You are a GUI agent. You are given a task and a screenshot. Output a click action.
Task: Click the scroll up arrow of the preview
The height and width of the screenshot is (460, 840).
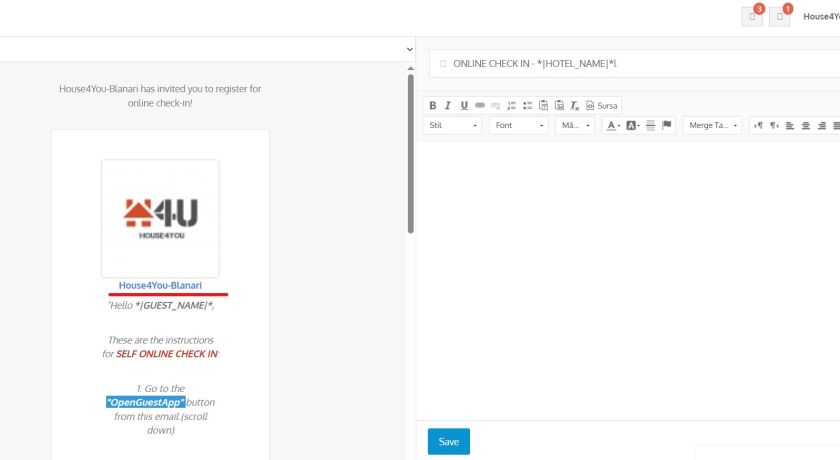410,69
